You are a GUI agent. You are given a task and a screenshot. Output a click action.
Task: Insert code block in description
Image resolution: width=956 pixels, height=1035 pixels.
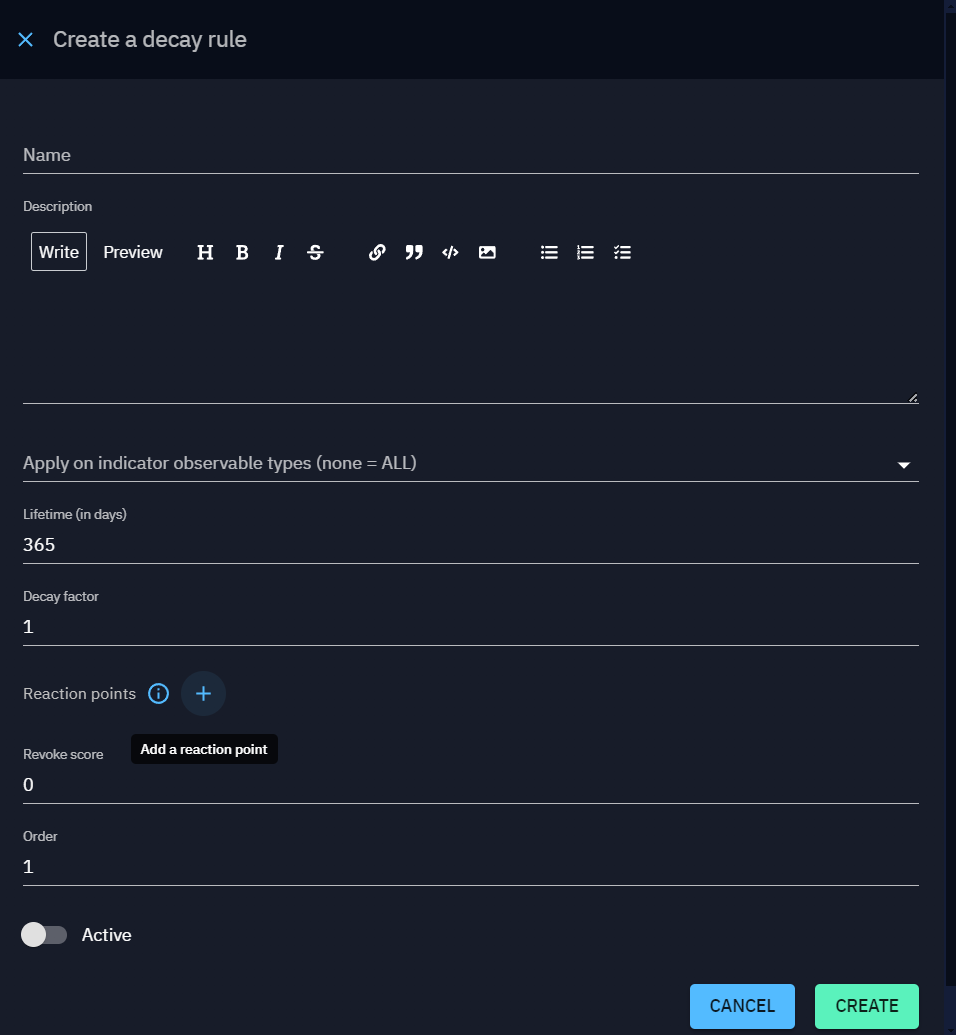pos(450,252)
